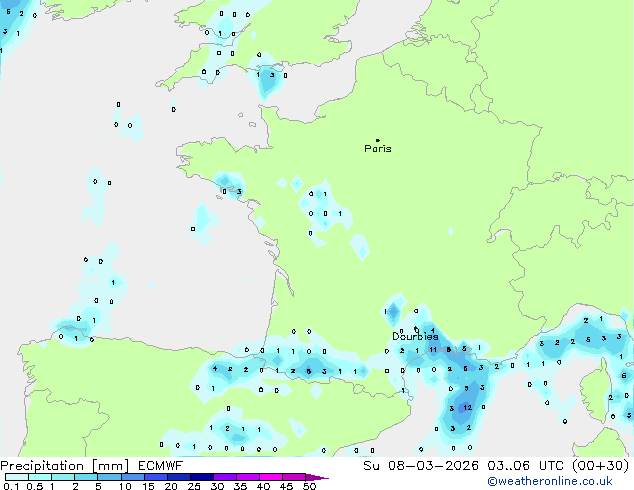Click the Paris city label

378,149
